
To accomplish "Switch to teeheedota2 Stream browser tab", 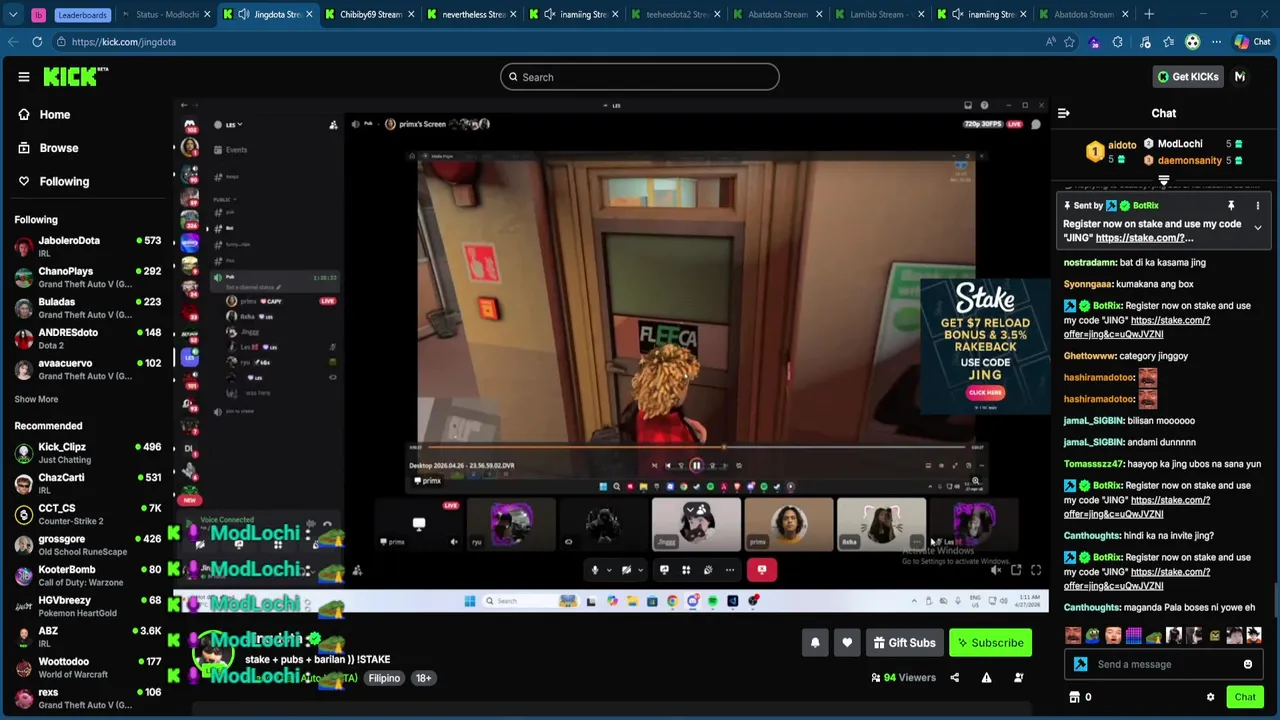I will pos(677,14).
